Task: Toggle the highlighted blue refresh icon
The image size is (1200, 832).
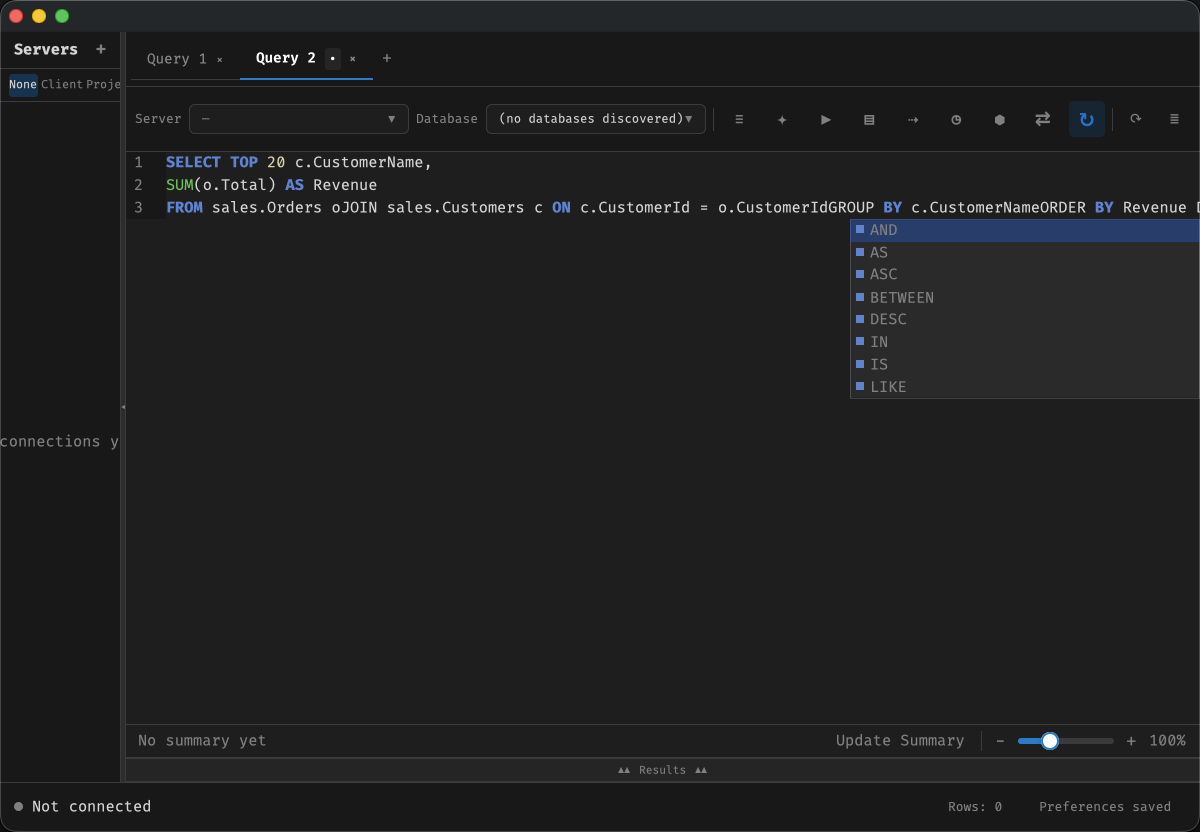Action: [1087, 119]
